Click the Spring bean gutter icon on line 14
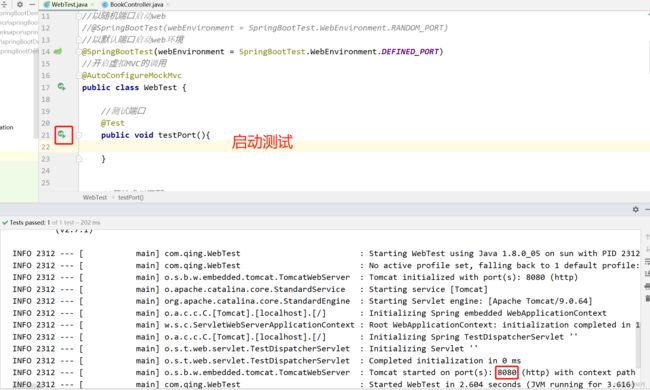This screenshot has height=390, width=650. click(58, 51)
